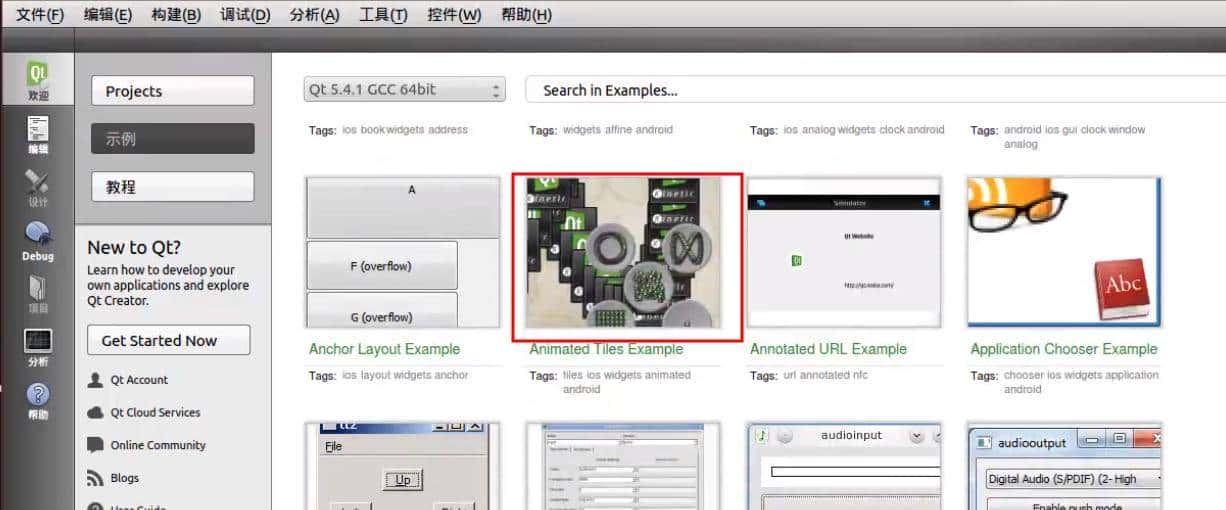Open the Online Community link
Image resolution: width=1226 pixels, height=510 pixels.
(x=158, y=445)
